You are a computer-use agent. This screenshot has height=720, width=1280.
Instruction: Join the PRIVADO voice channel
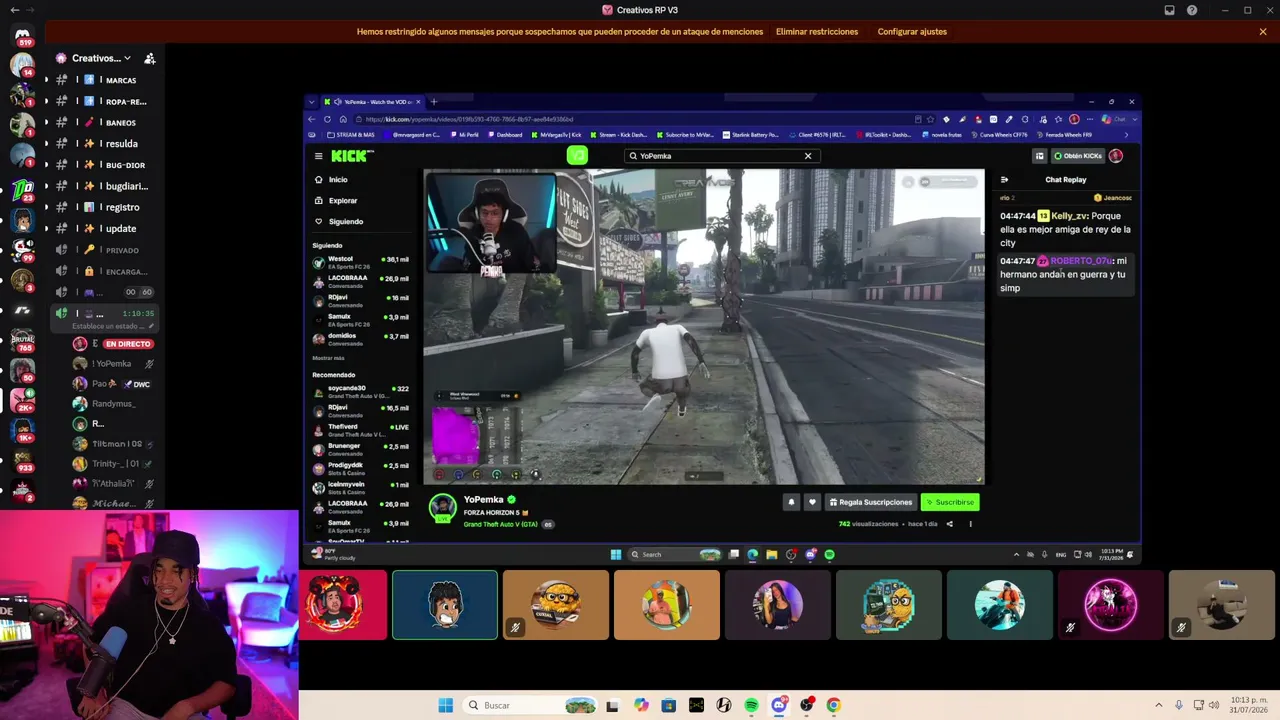(104, 250)
